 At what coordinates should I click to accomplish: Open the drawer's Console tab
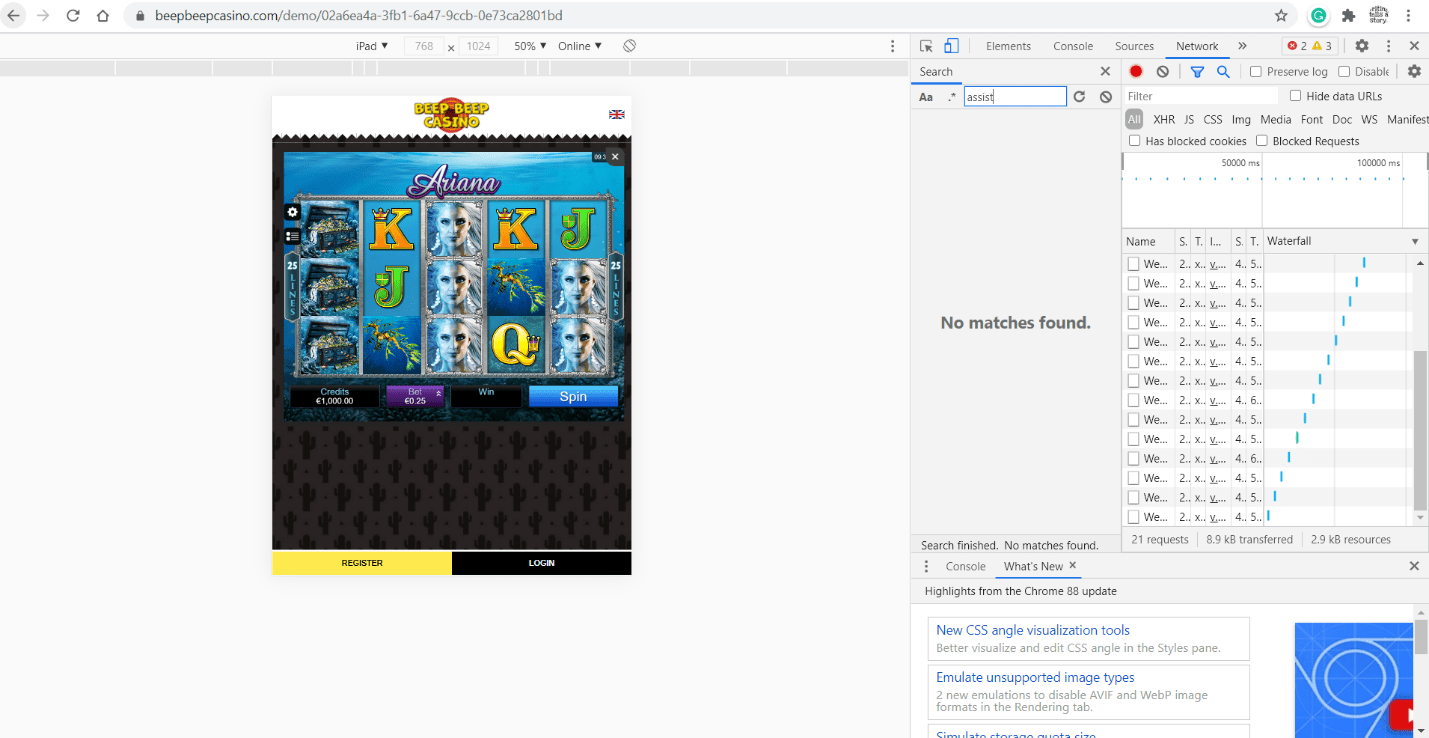tap(966, 566)
